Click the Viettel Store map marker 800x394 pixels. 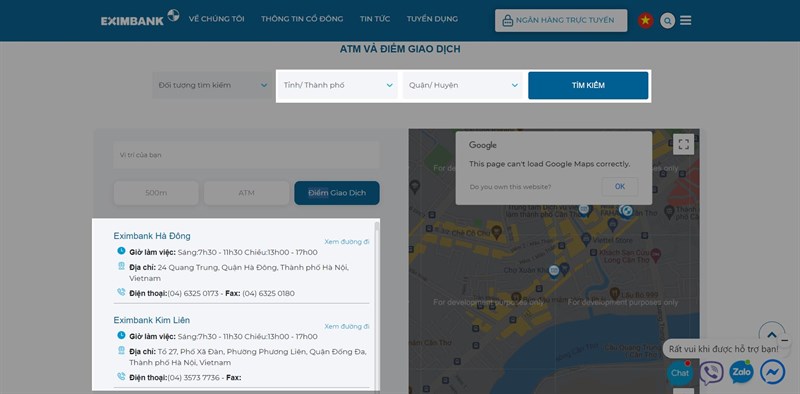click(586, 238)
